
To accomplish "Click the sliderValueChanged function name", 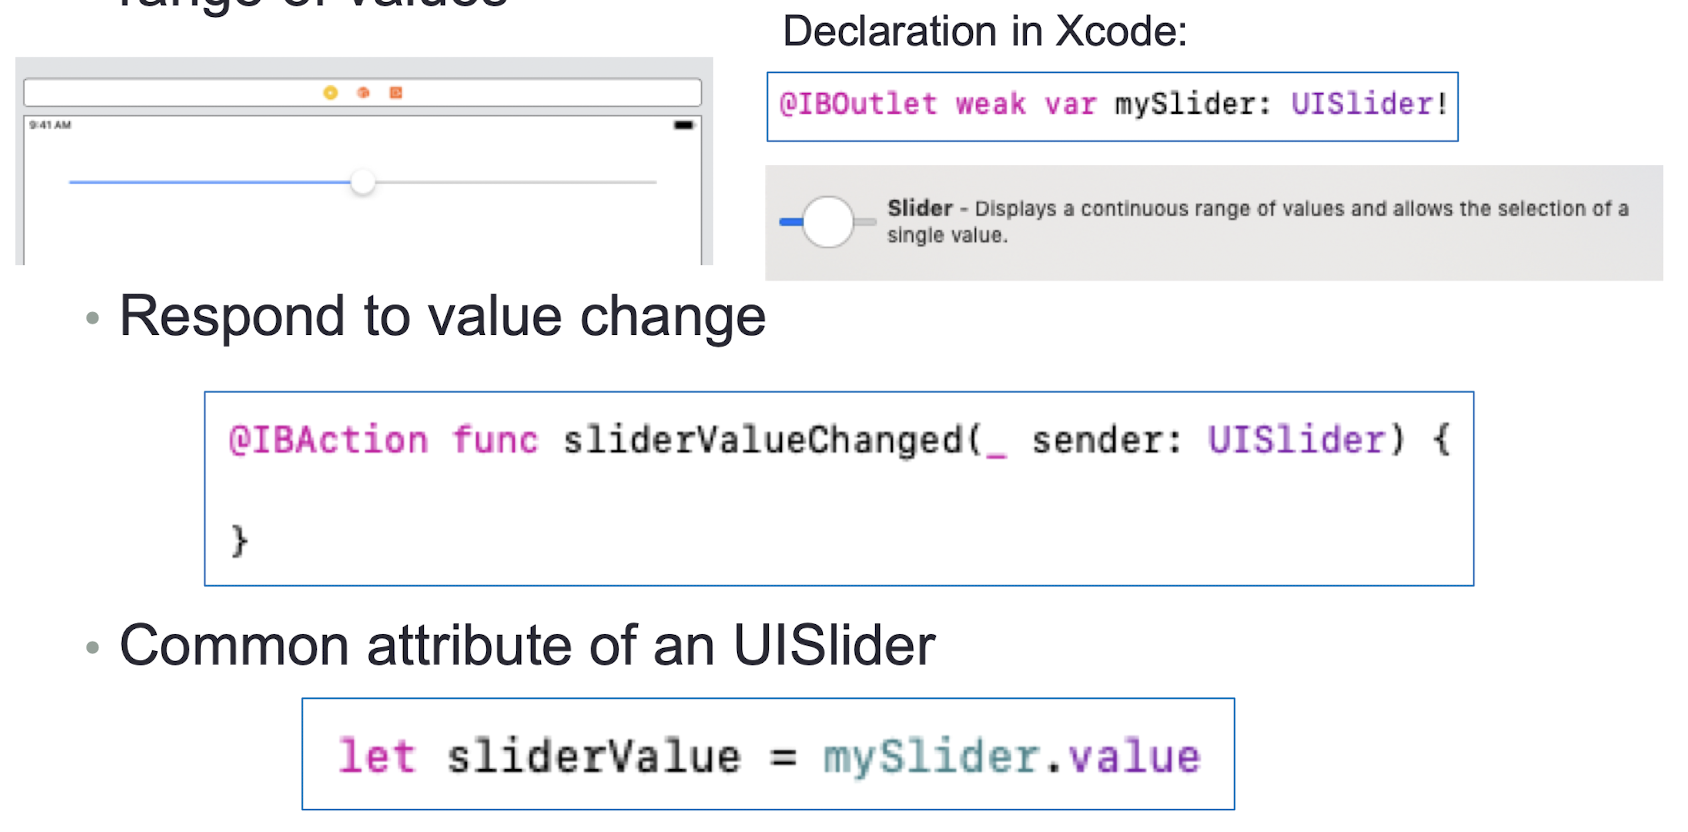I will coord(762,440).
